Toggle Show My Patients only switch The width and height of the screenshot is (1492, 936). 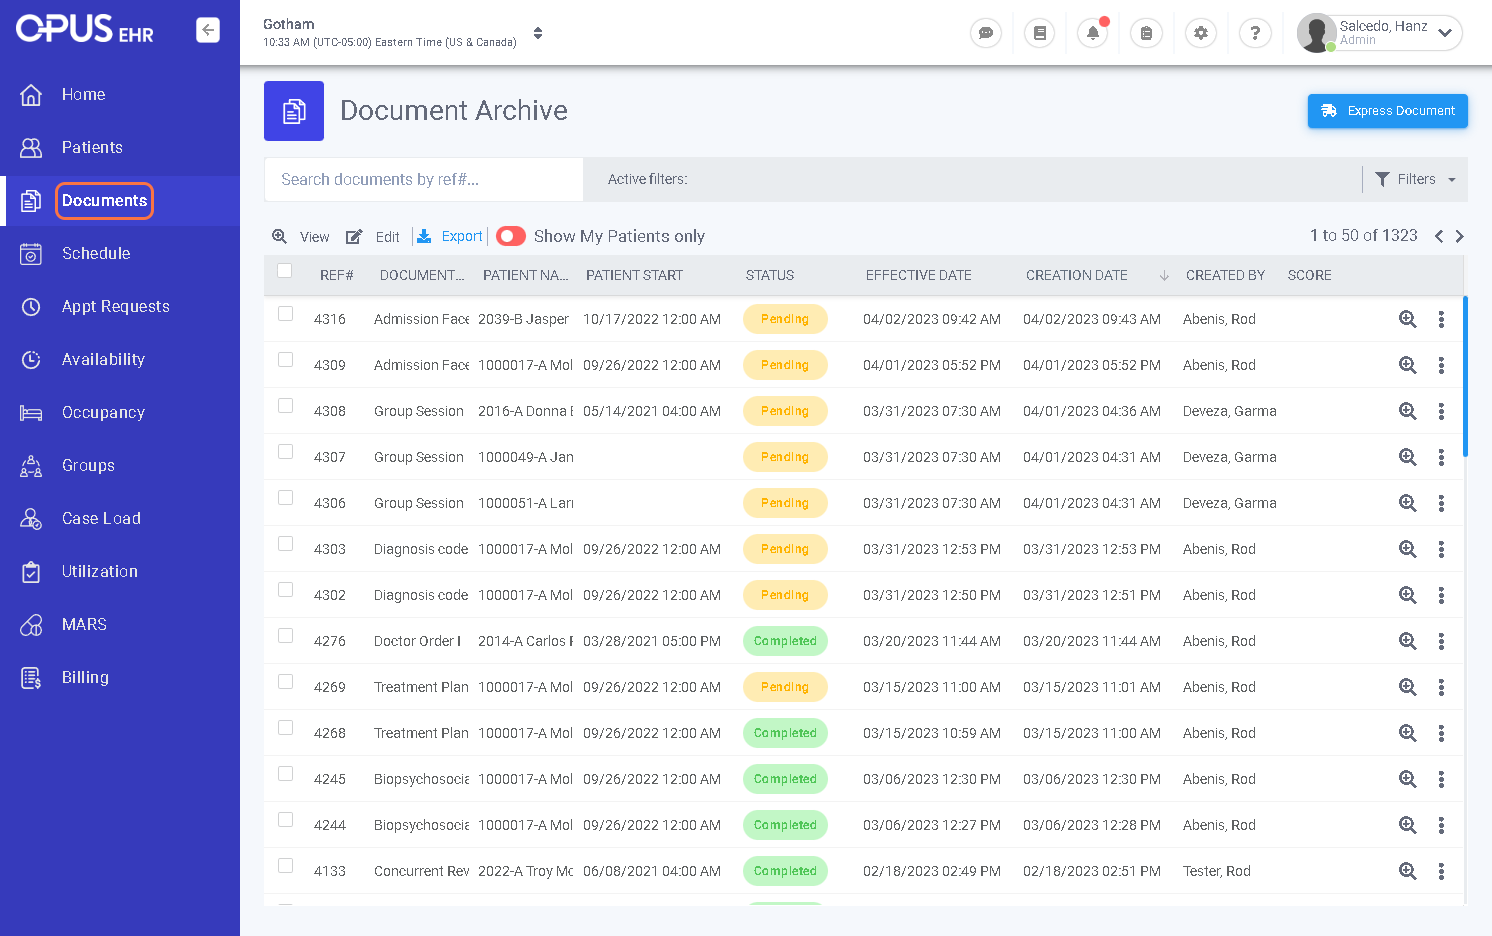coord(511,236)
